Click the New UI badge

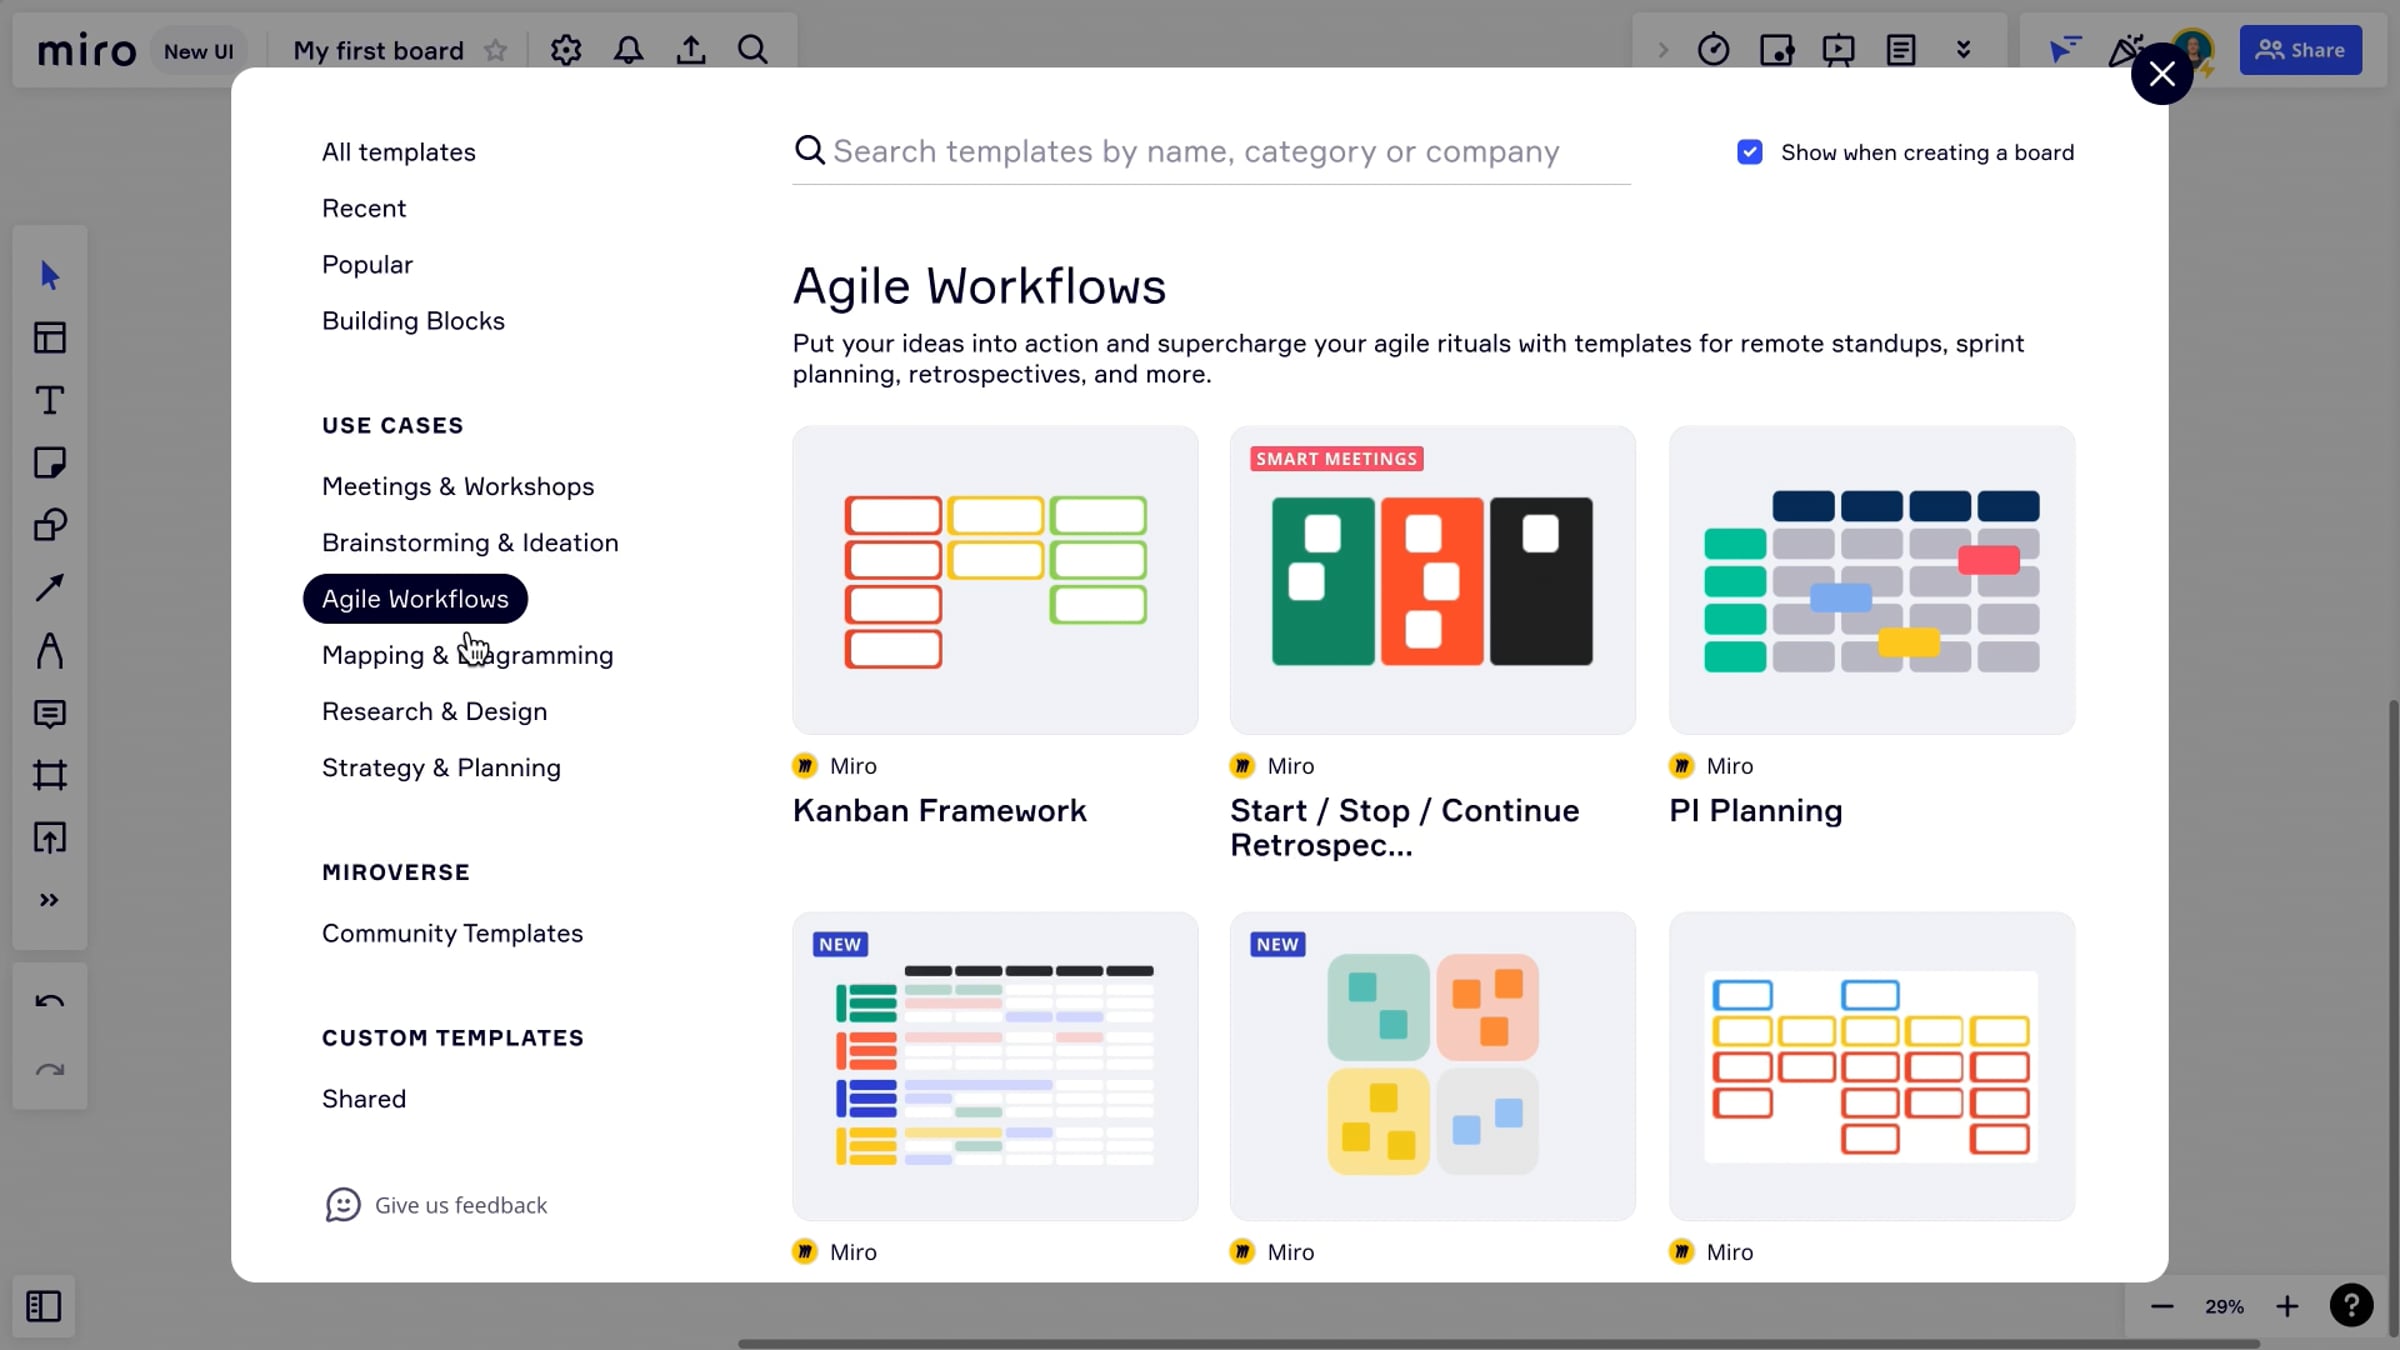[199, 51]
